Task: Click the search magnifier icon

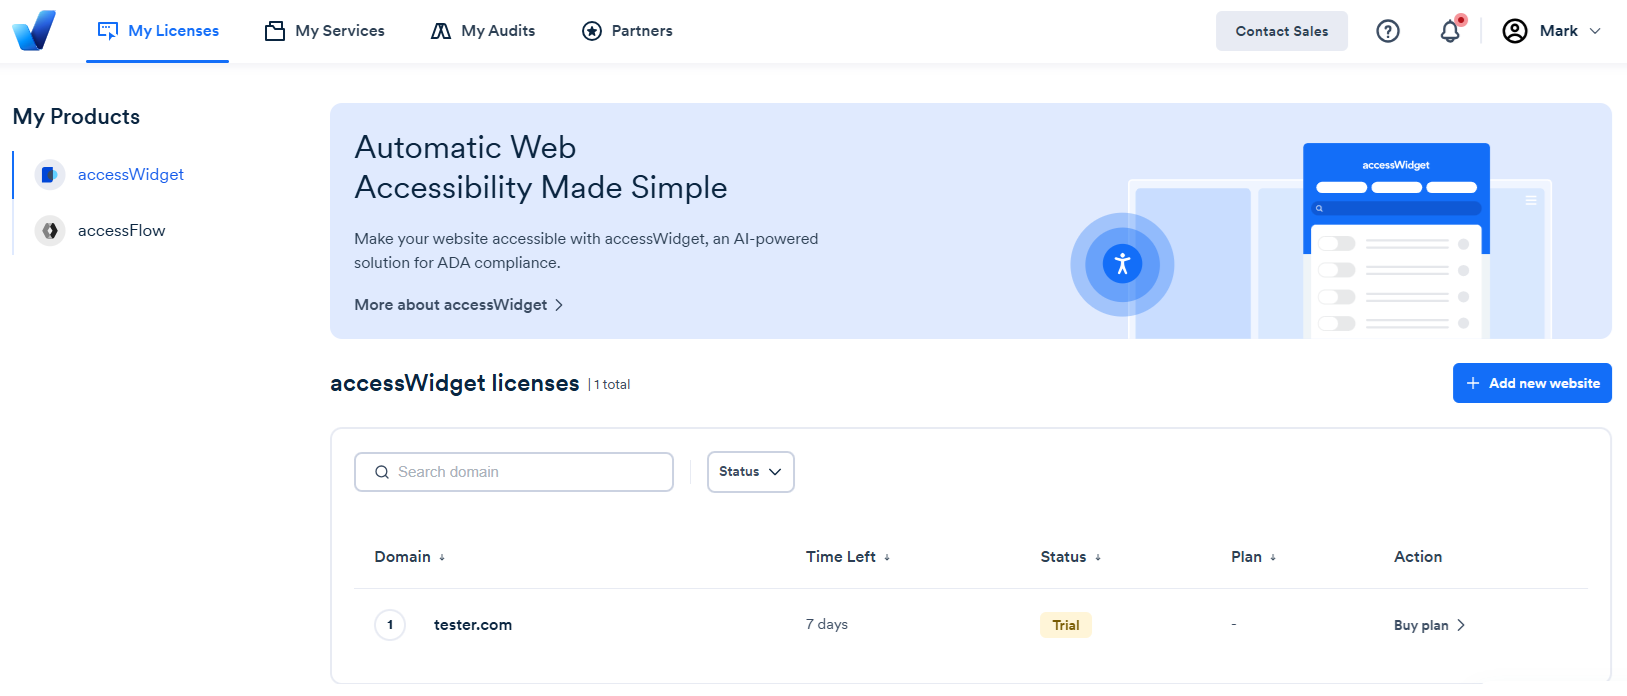Action: pyautogui.click(x=382, y=472)
